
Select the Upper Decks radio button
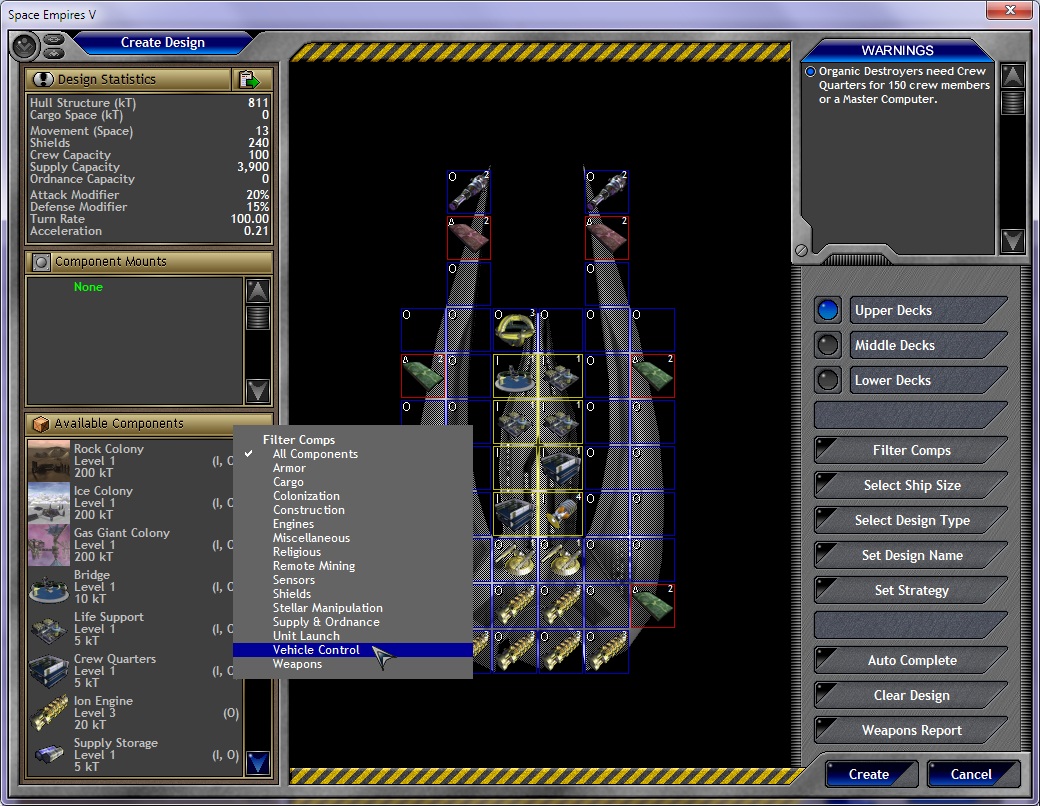tap(828, 310)
